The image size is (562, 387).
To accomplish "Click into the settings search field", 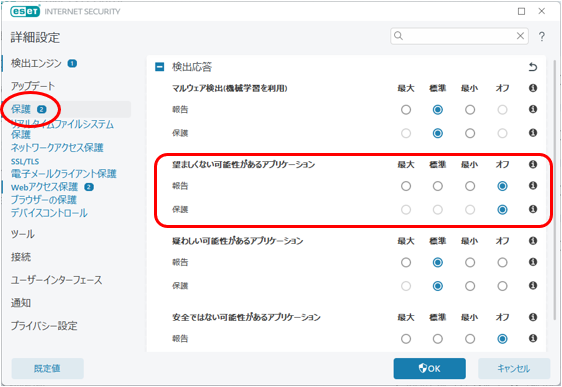I will point(459,36).
